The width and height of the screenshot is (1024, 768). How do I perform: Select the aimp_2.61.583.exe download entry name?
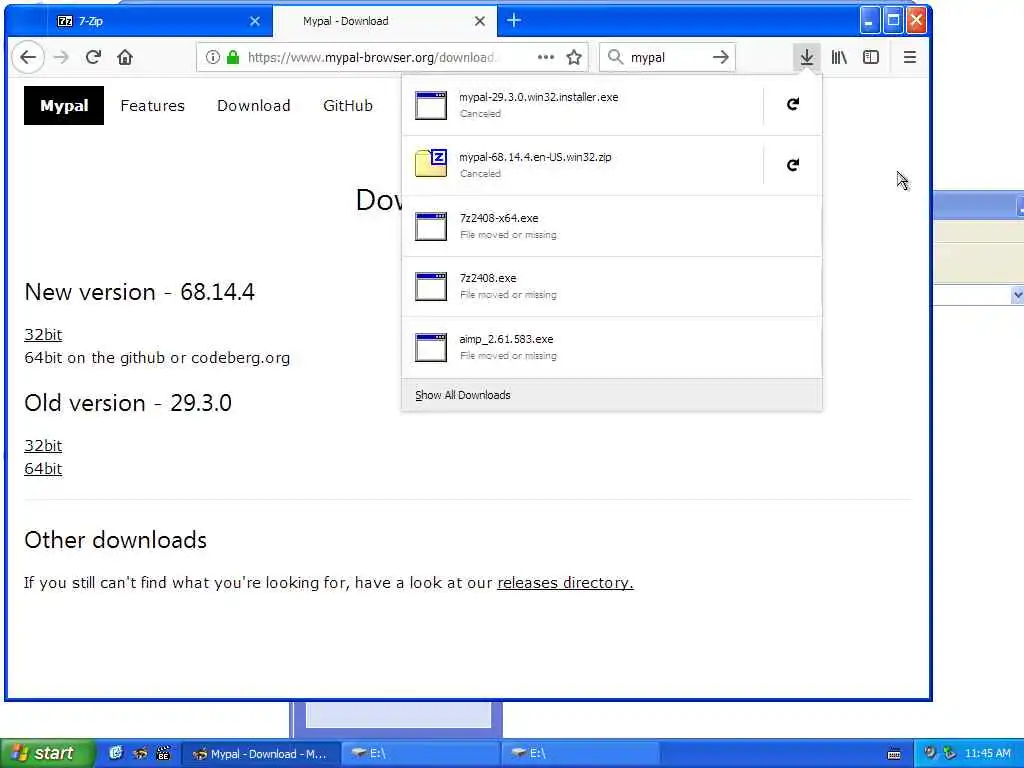pyautogui.click(x=506, y=339)
